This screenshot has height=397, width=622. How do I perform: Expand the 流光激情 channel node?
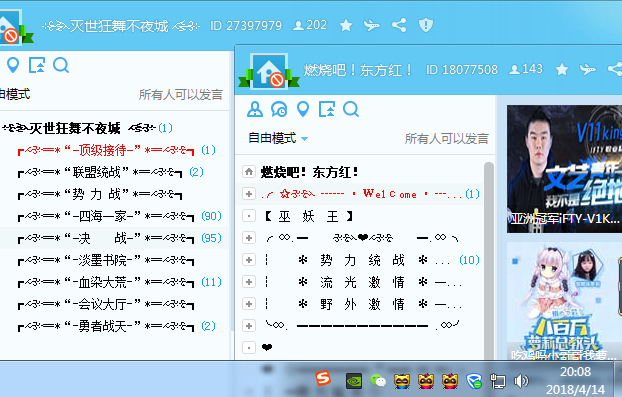pyautogui.click(x=249, y=282)
